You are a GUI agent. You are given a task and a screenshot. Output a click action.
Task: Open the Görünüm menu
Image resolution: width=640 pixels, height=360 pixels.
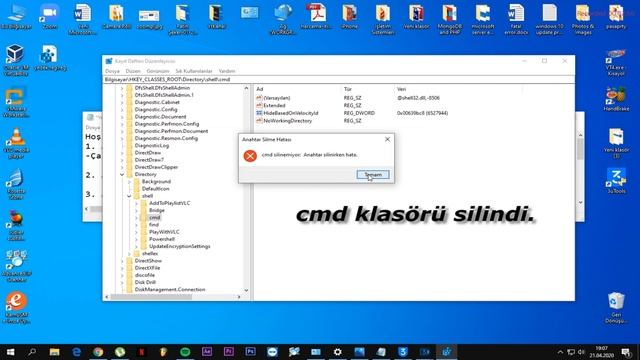coord(158,71)
